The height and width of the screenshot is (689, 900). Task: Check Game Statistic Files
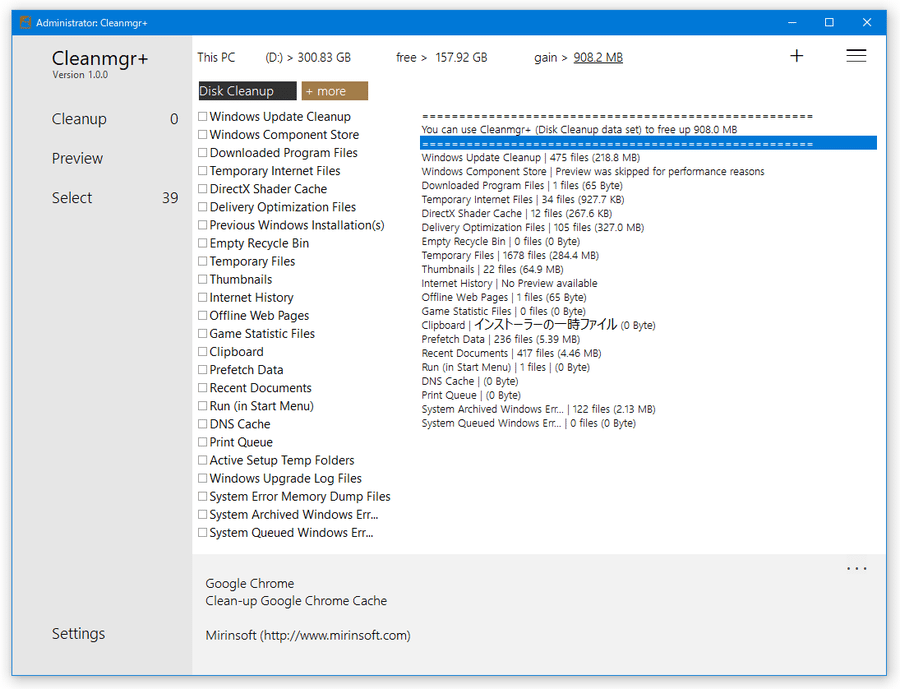(x=203, y=334)
